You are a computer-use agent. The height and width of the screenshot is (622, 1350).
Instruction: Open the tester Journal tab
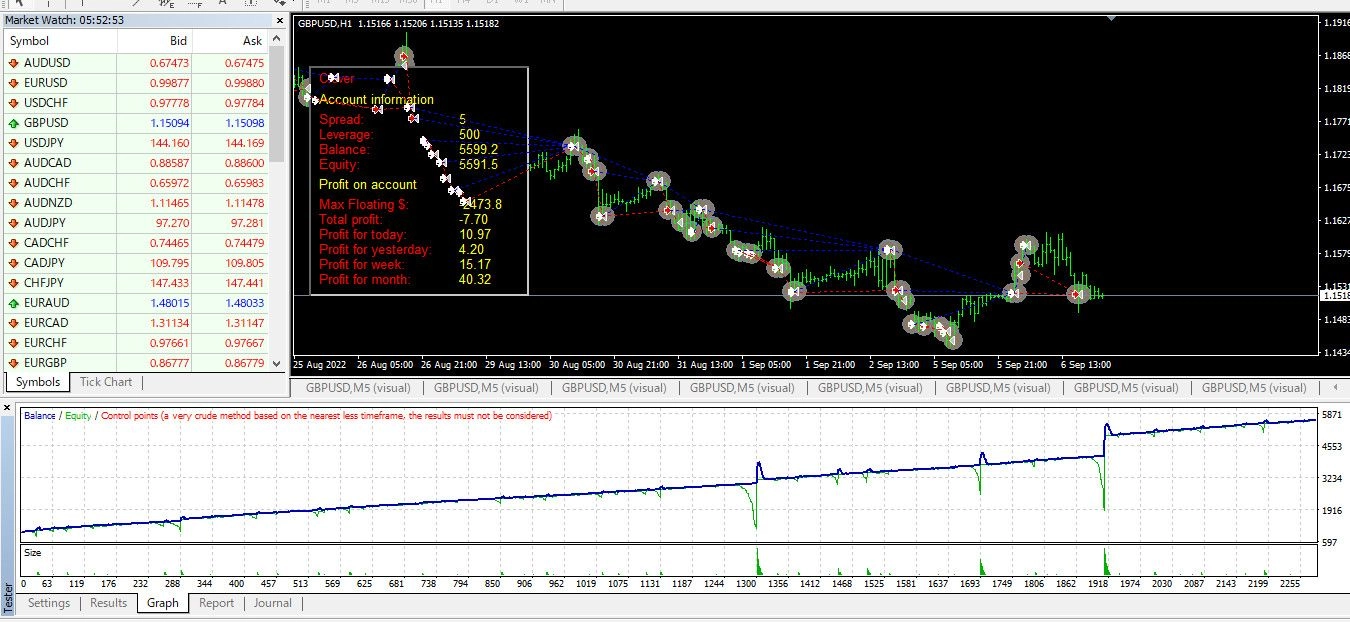(x=272, y=603)
